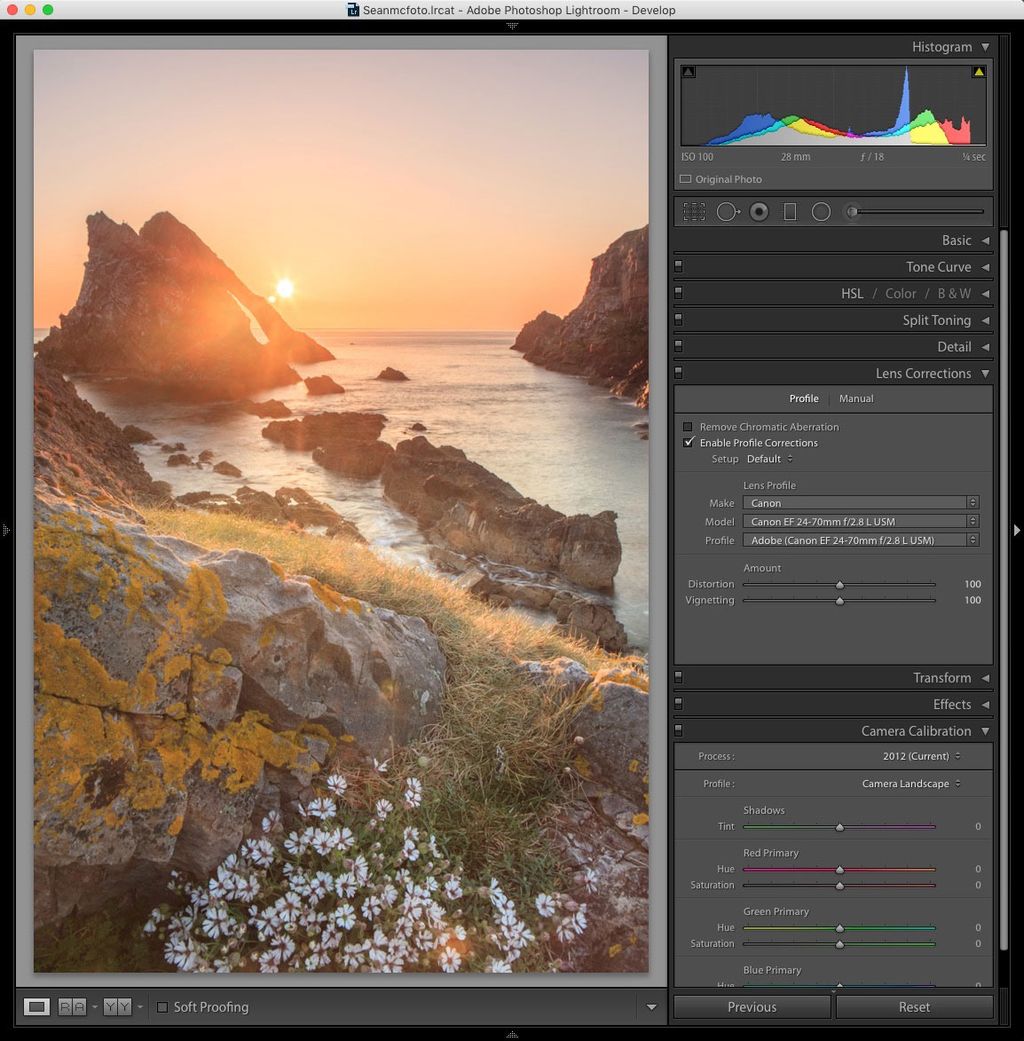Check Remove Chromatic Aberration
The image size is (1024, 1041).
[688, 426]
